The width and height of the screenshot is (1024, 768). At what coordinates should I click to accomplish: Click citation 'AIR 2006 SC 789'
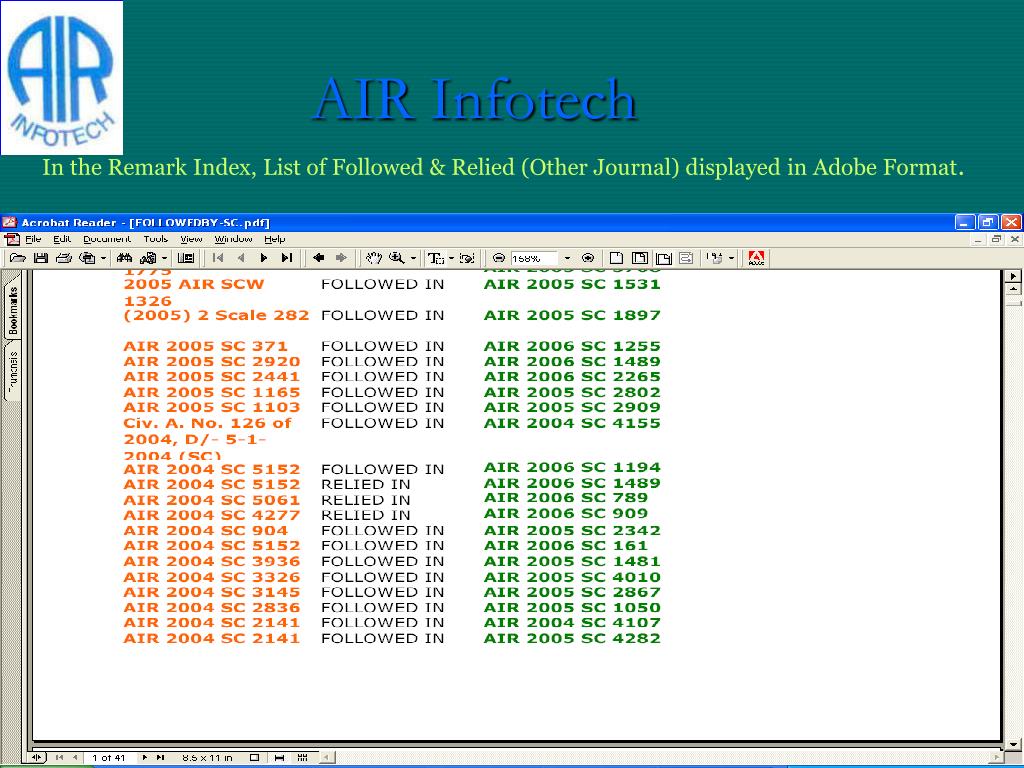point(566,498)
